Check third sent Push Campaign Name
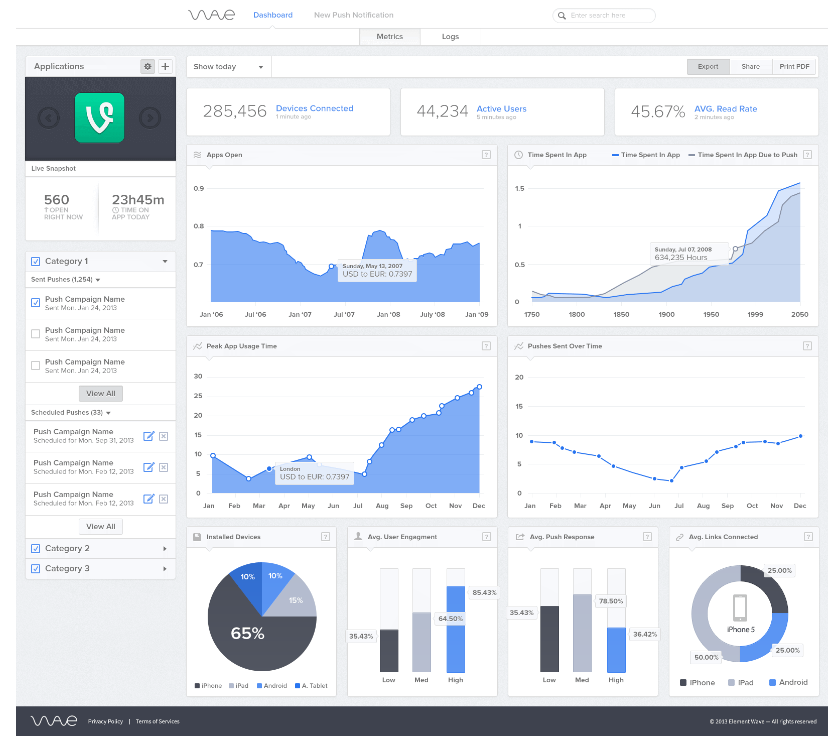 point(36,366)
